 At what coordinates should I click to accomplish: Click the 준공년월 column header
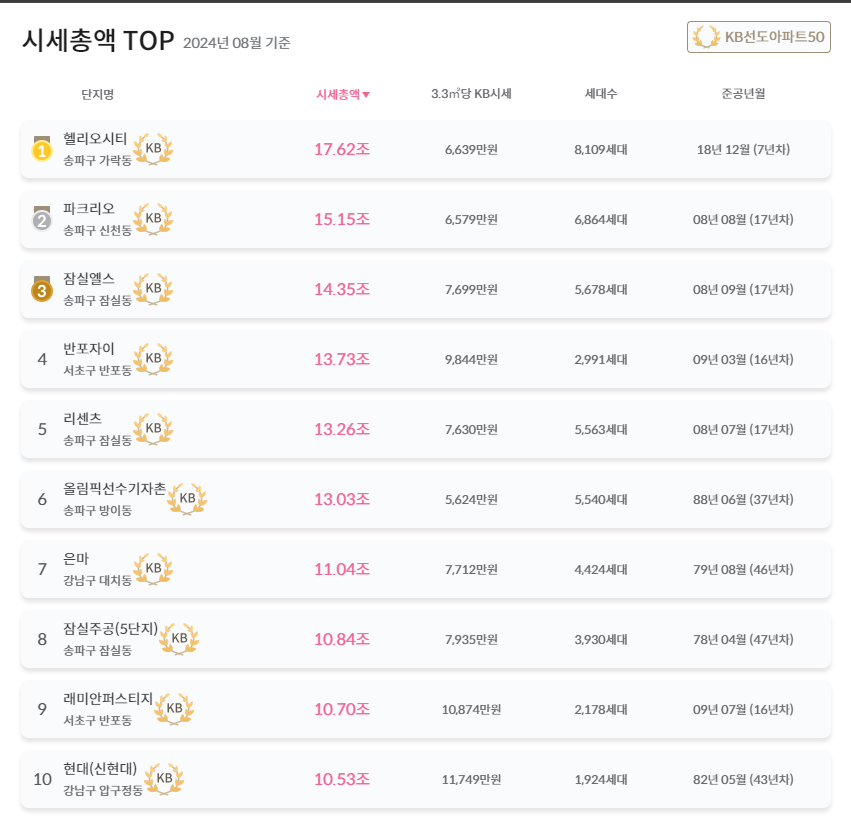743,94
